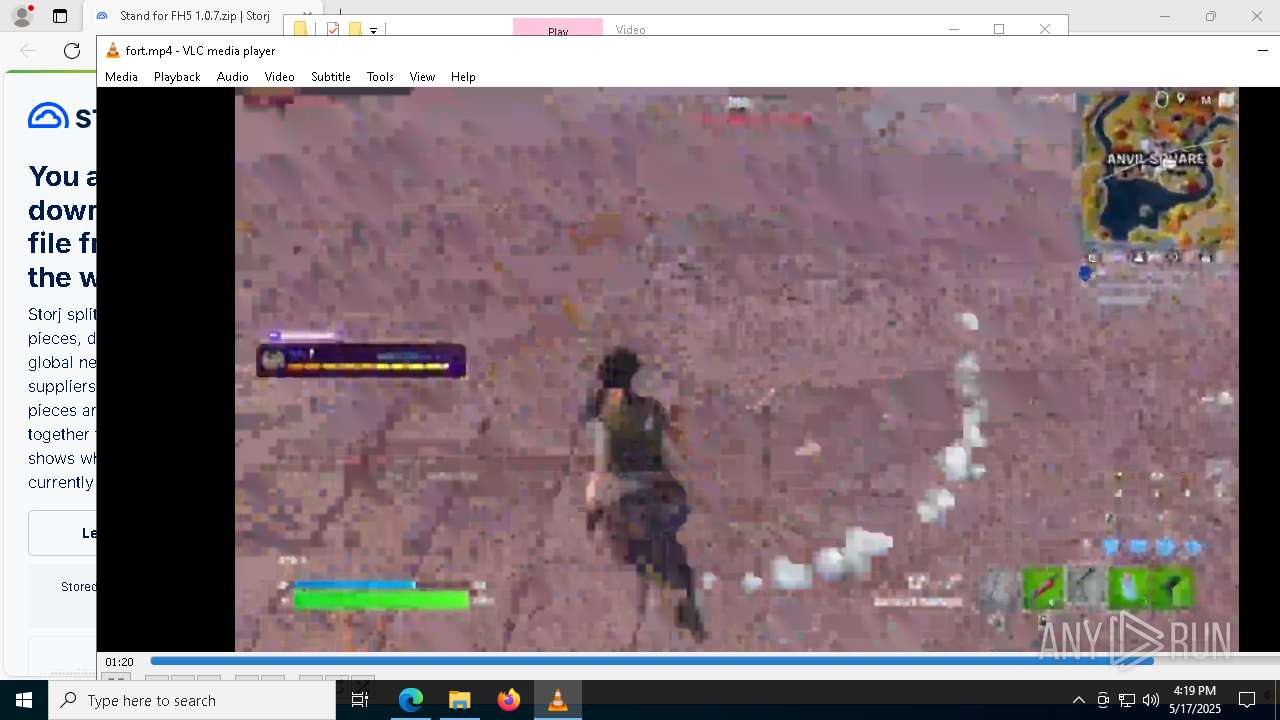Open the Subtitle menu
Screen dimensions: 1280x720
pyautogui.click(x=330, y=77)
